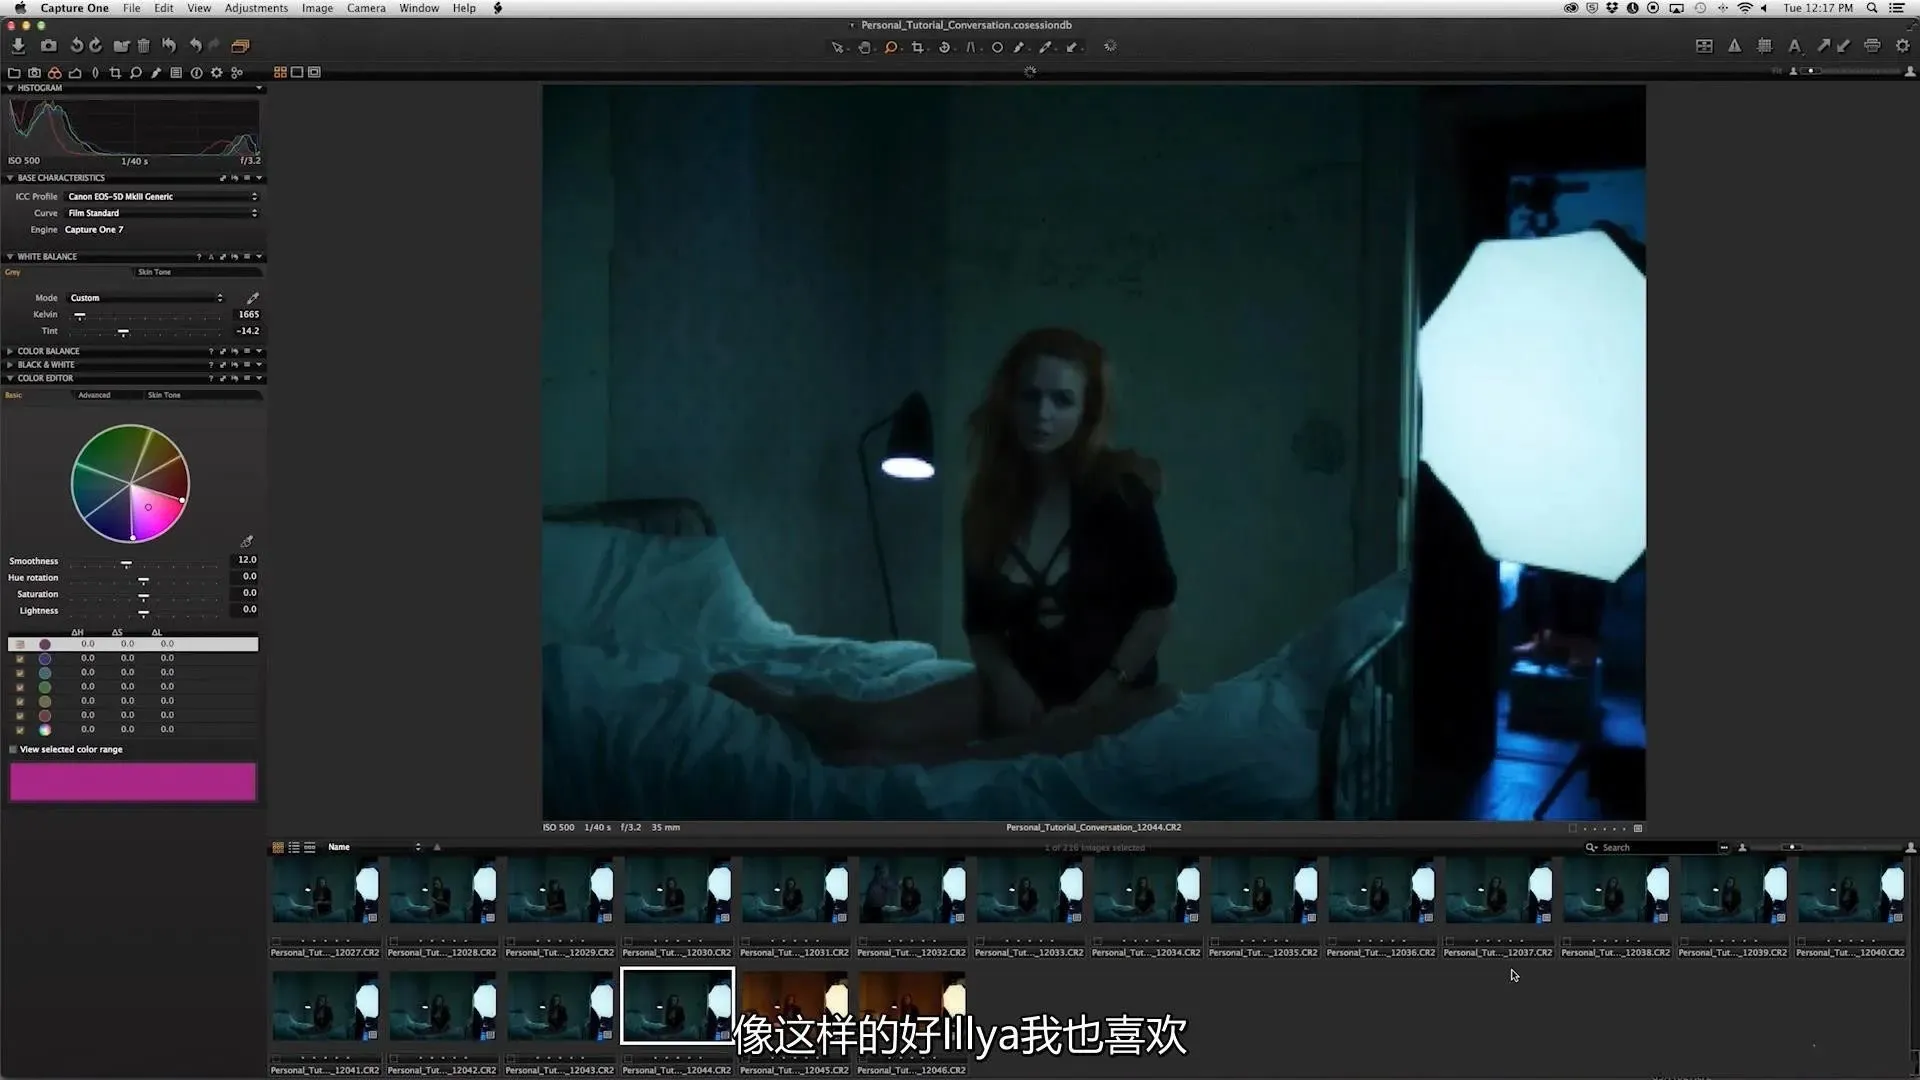
Task: Switch to the Advanced tab in Color Editor
Action: coord(94,395)
